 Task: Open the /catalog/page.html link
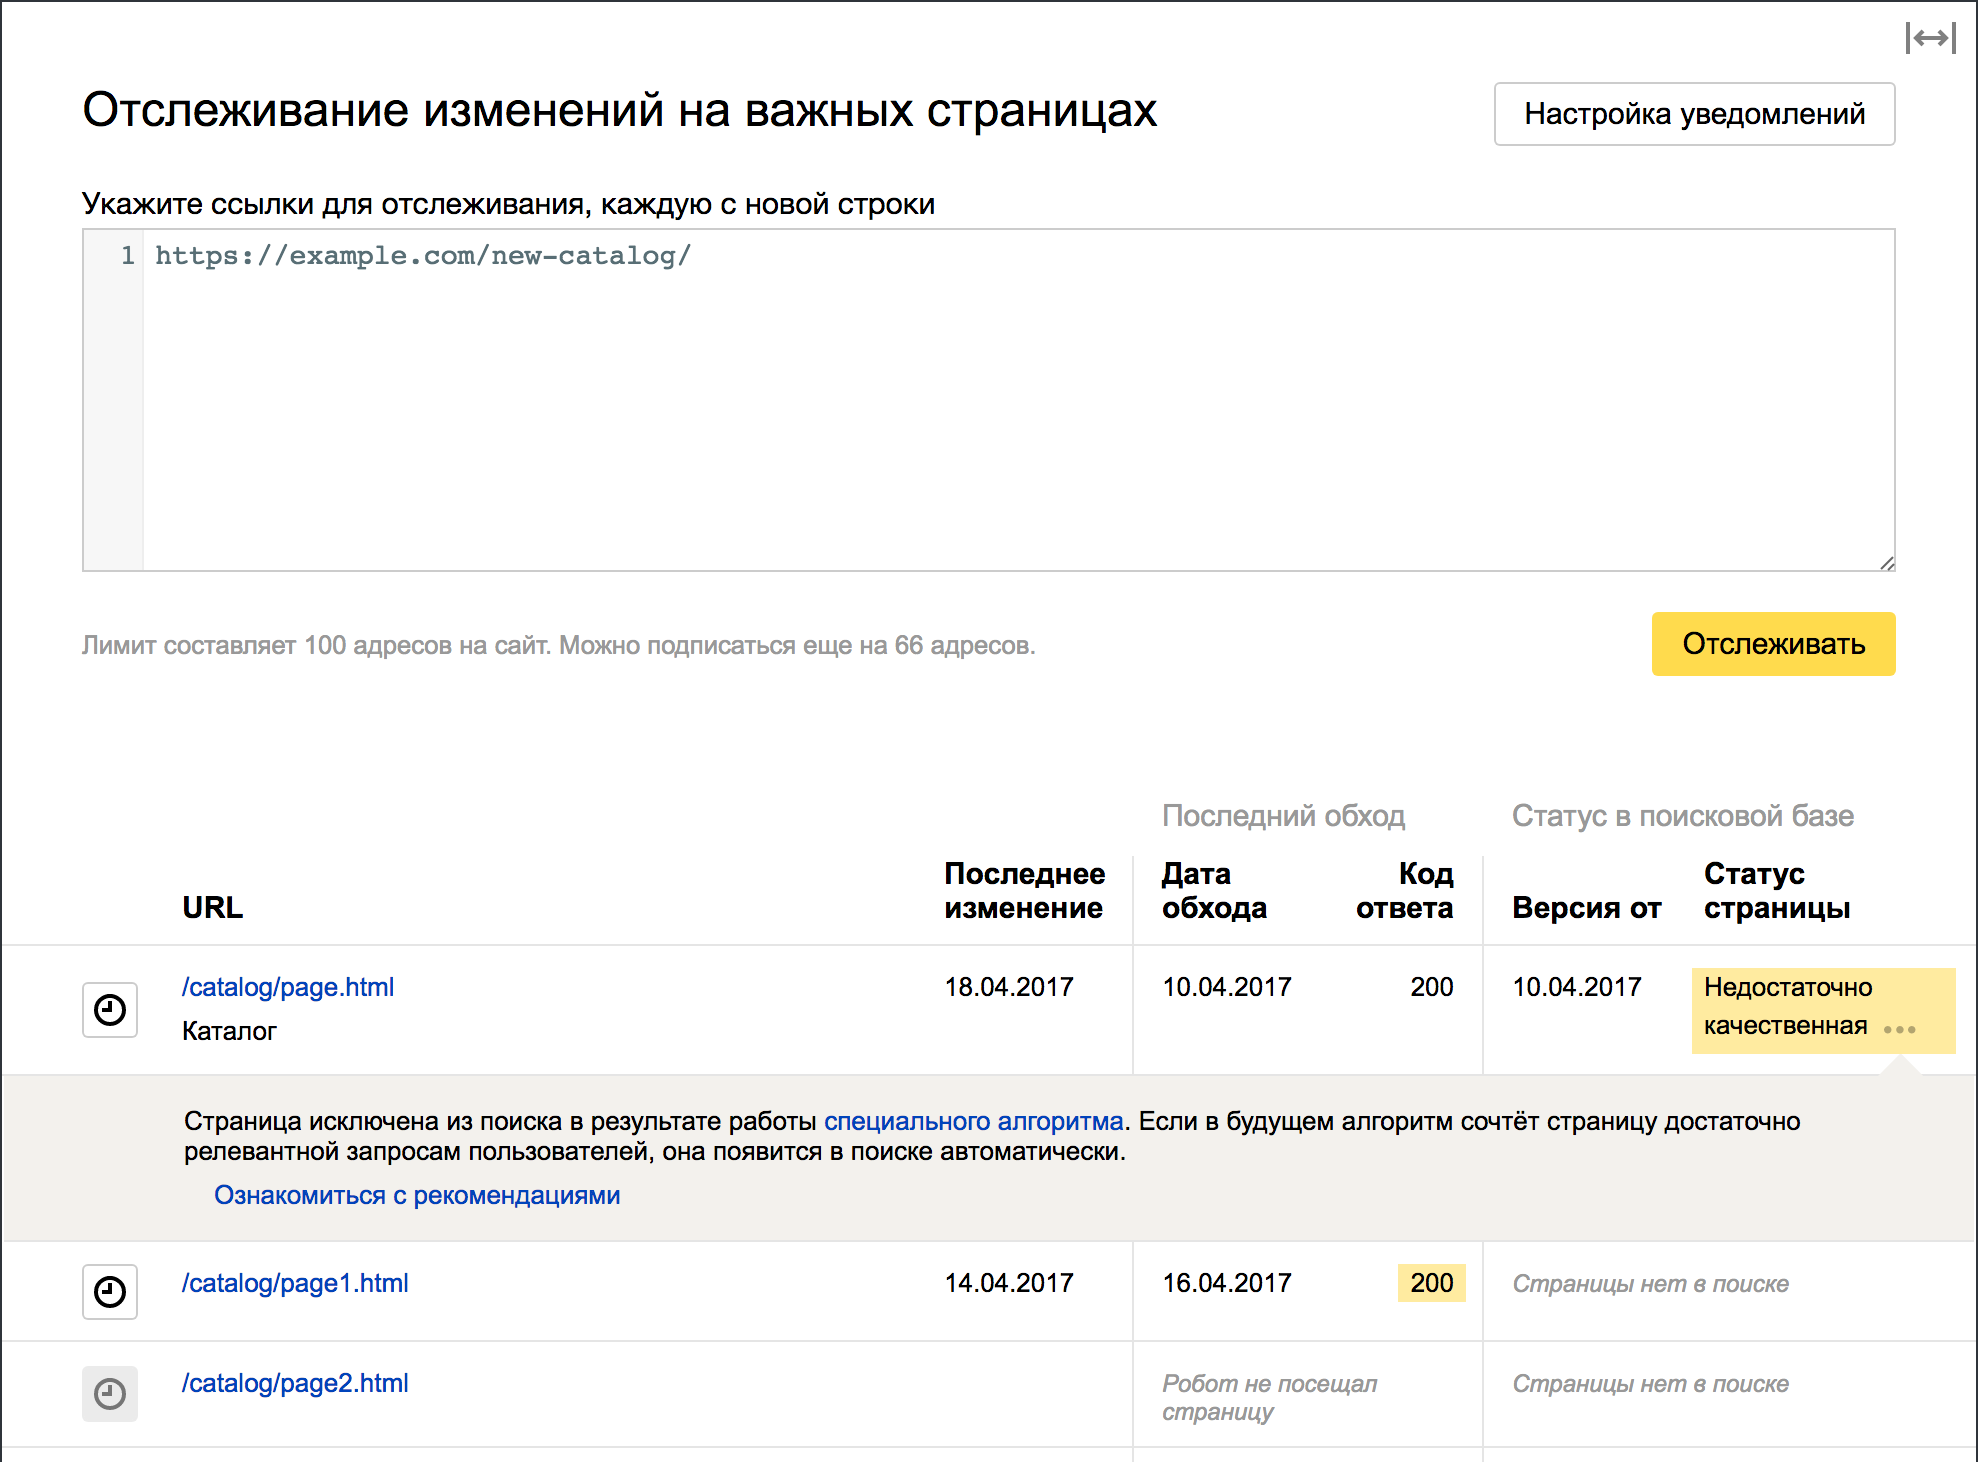click(288, 987)
